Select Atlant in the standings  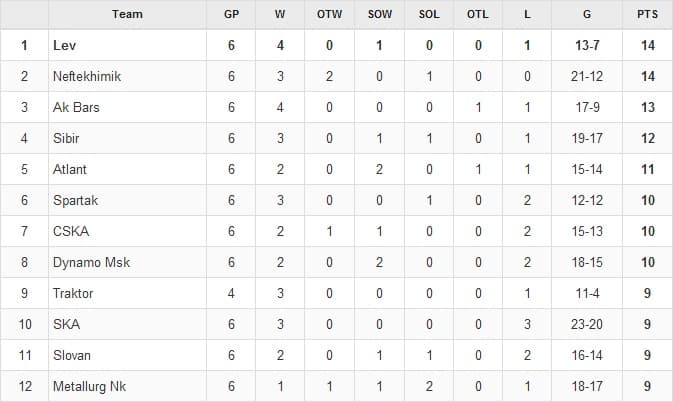click(x=70, y=169)
